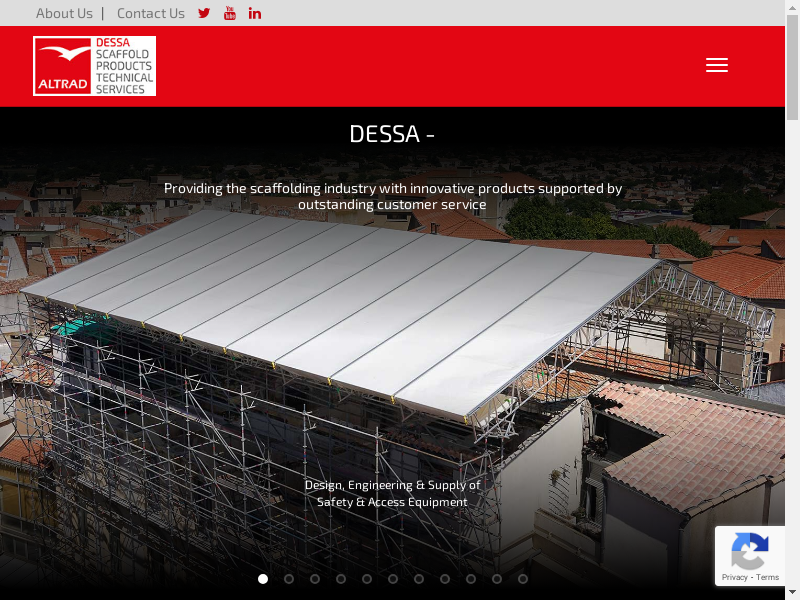Open the About Us page
The height and width of the screenshot is (600, 800).
point(64,13)
